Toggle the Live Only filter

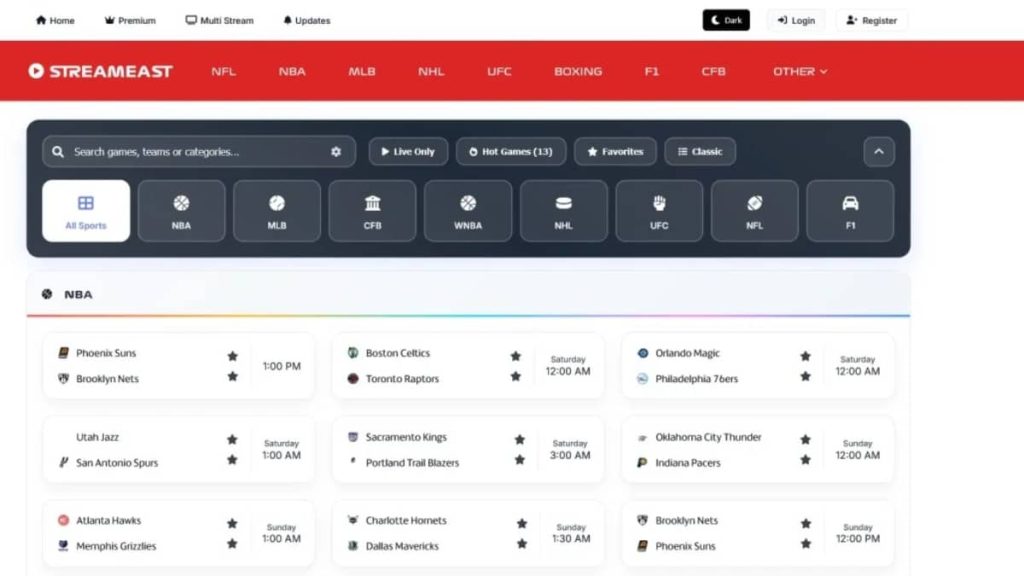(x=408, y=152)
